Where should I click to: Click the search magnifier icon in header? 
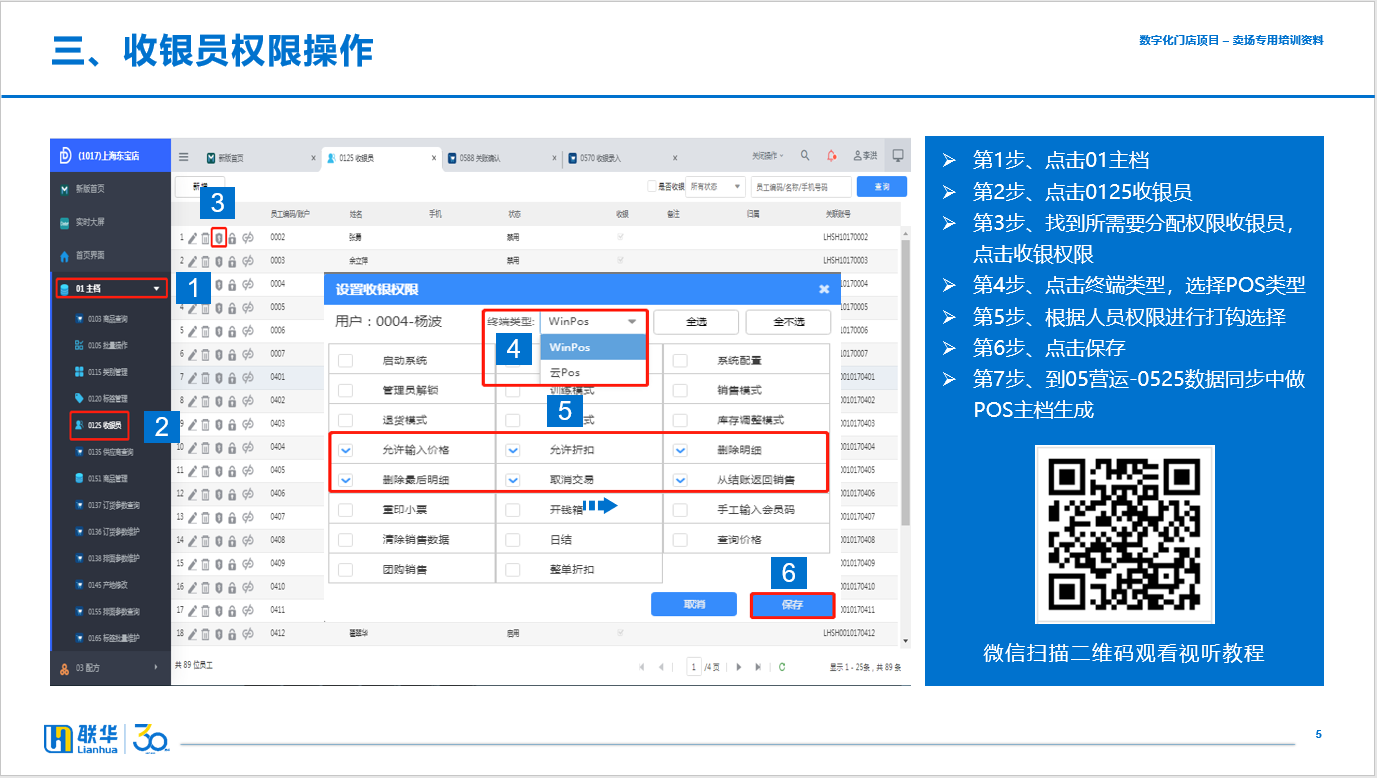(806, 156)
